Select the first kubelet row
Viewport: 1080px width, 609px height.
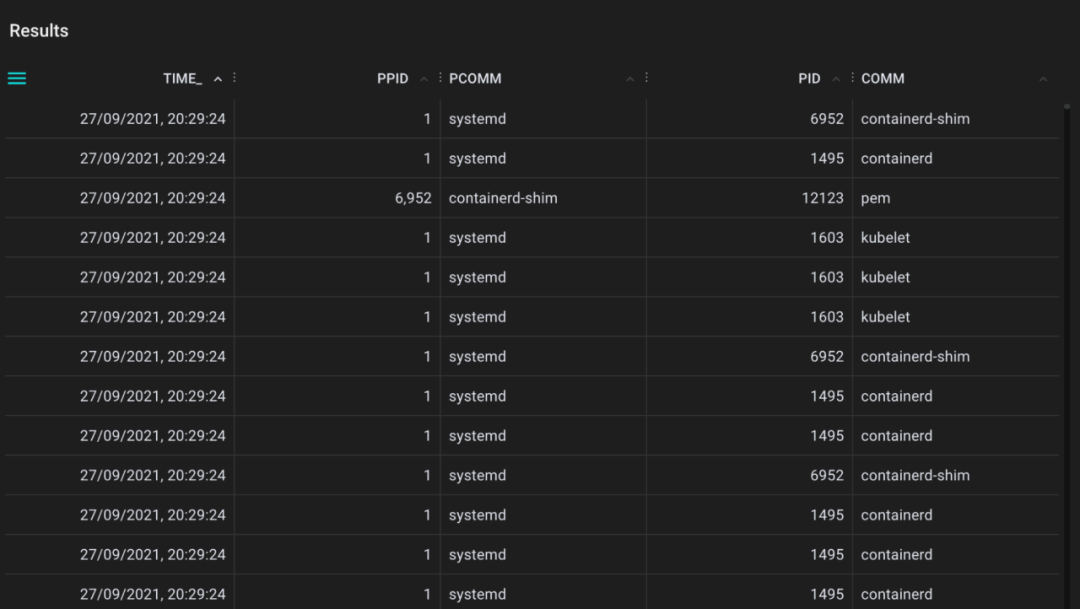click(532, 238)
